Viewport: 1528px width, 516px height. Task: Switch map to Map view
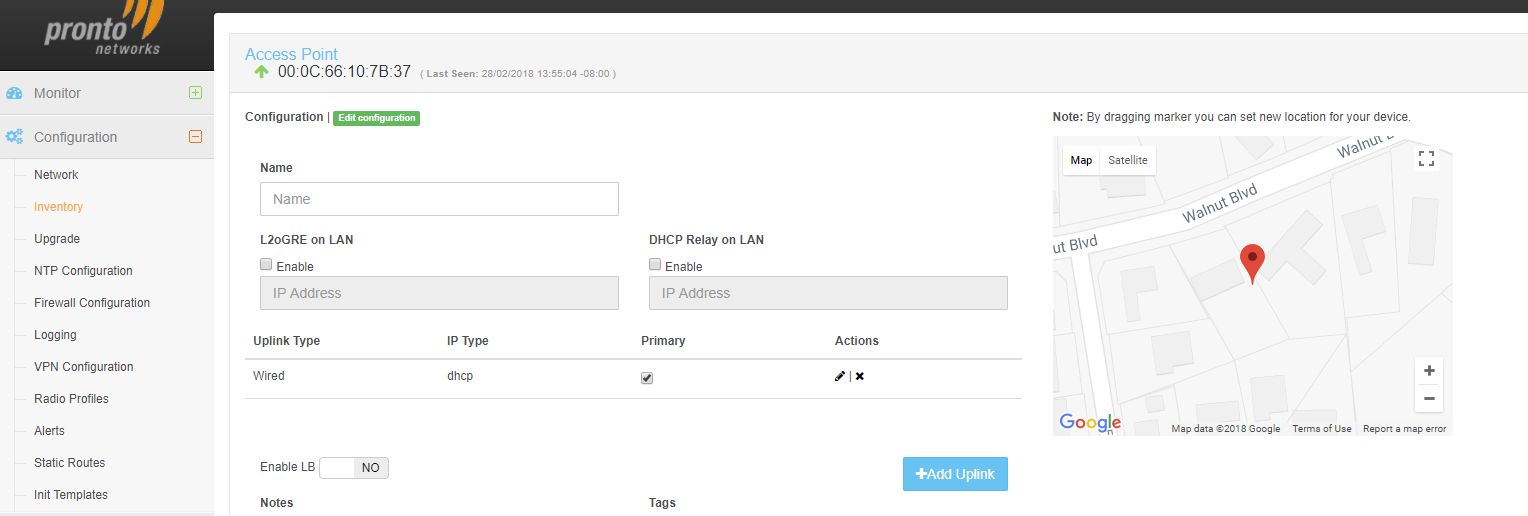coord(1081,160)
